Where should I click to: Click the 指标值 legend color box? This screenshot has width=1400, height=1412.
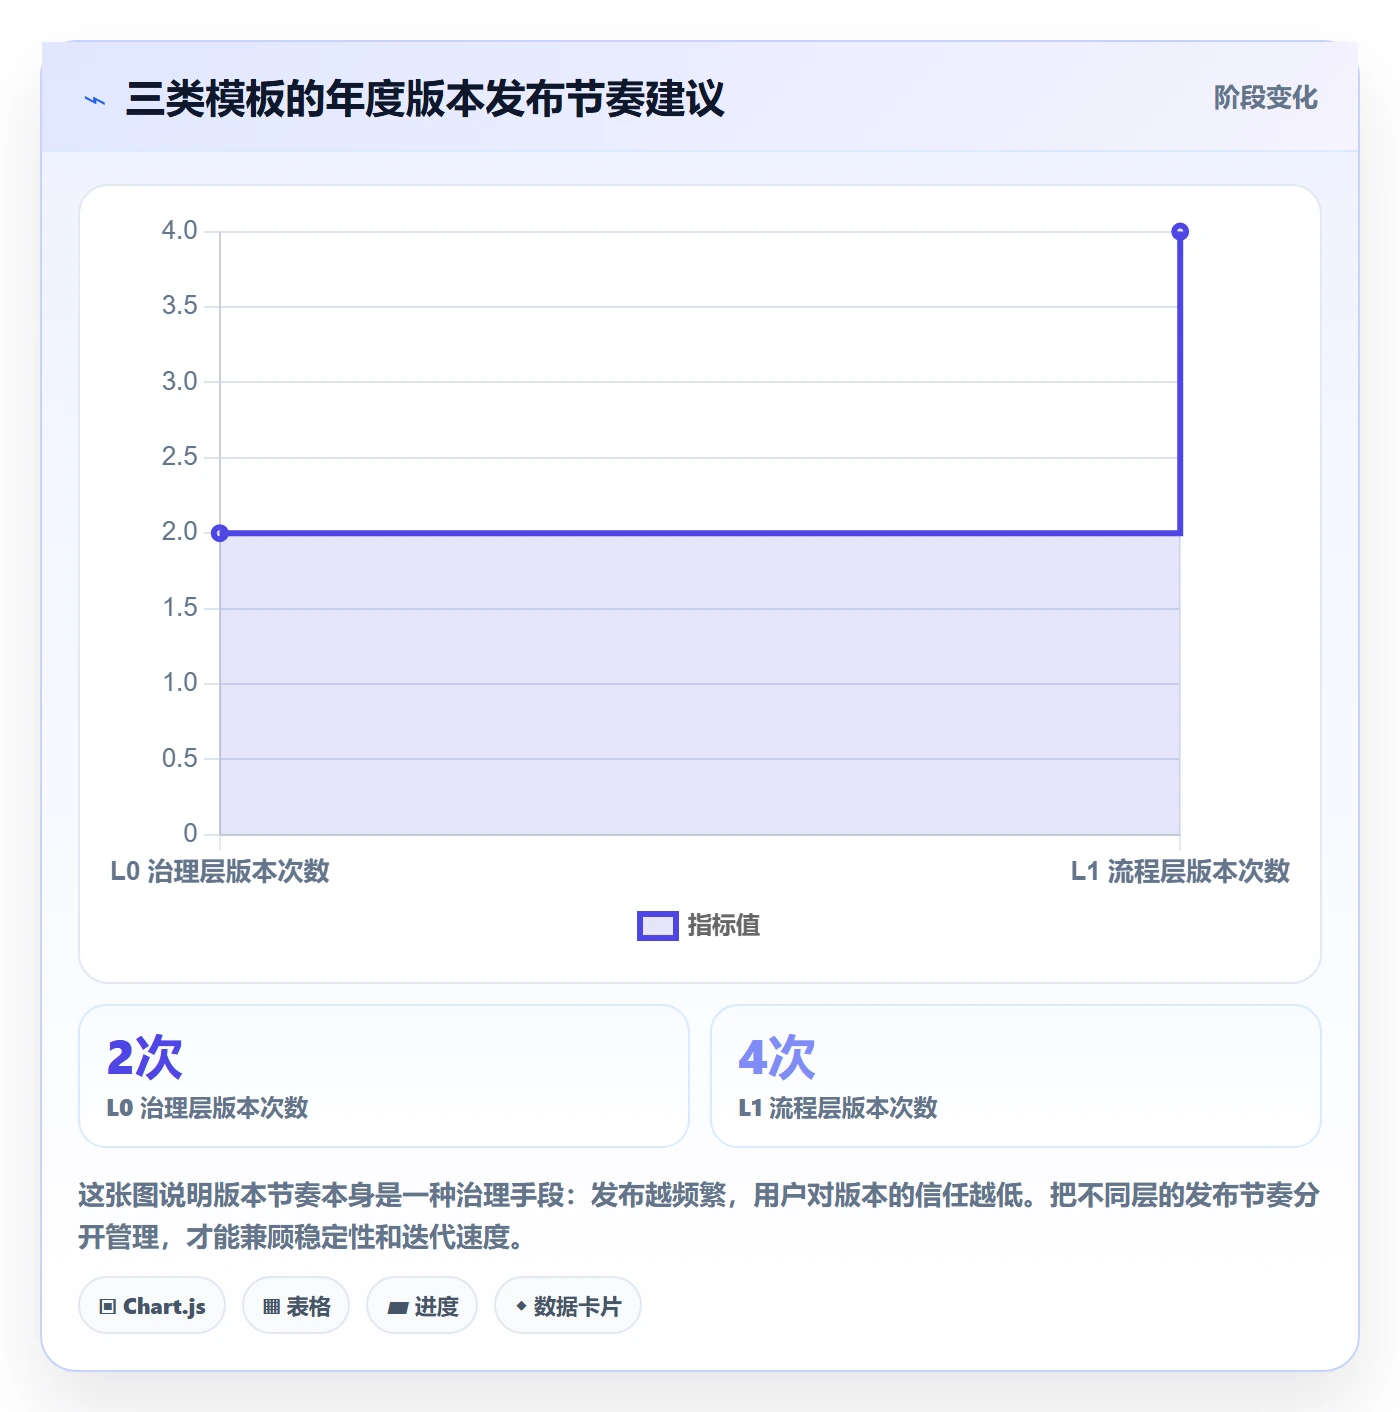tap(658, 926)
